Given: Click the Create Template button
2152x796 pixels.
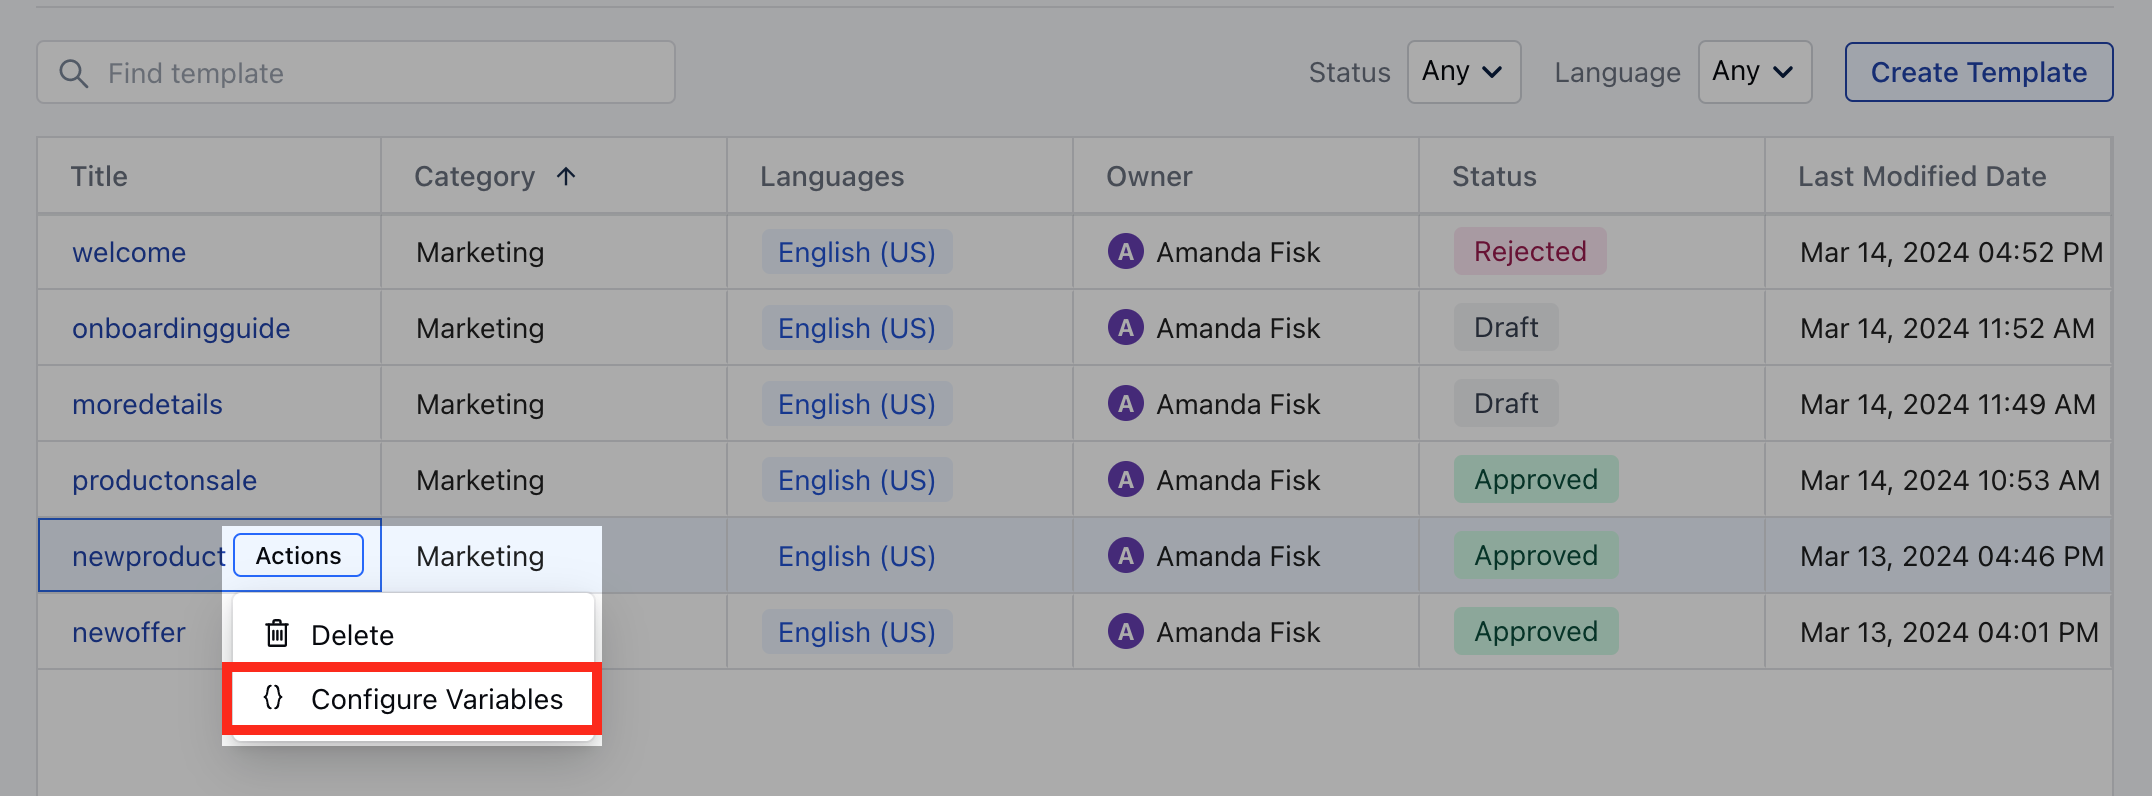Looking at the screenshot, I should [x=1979, y=72].
